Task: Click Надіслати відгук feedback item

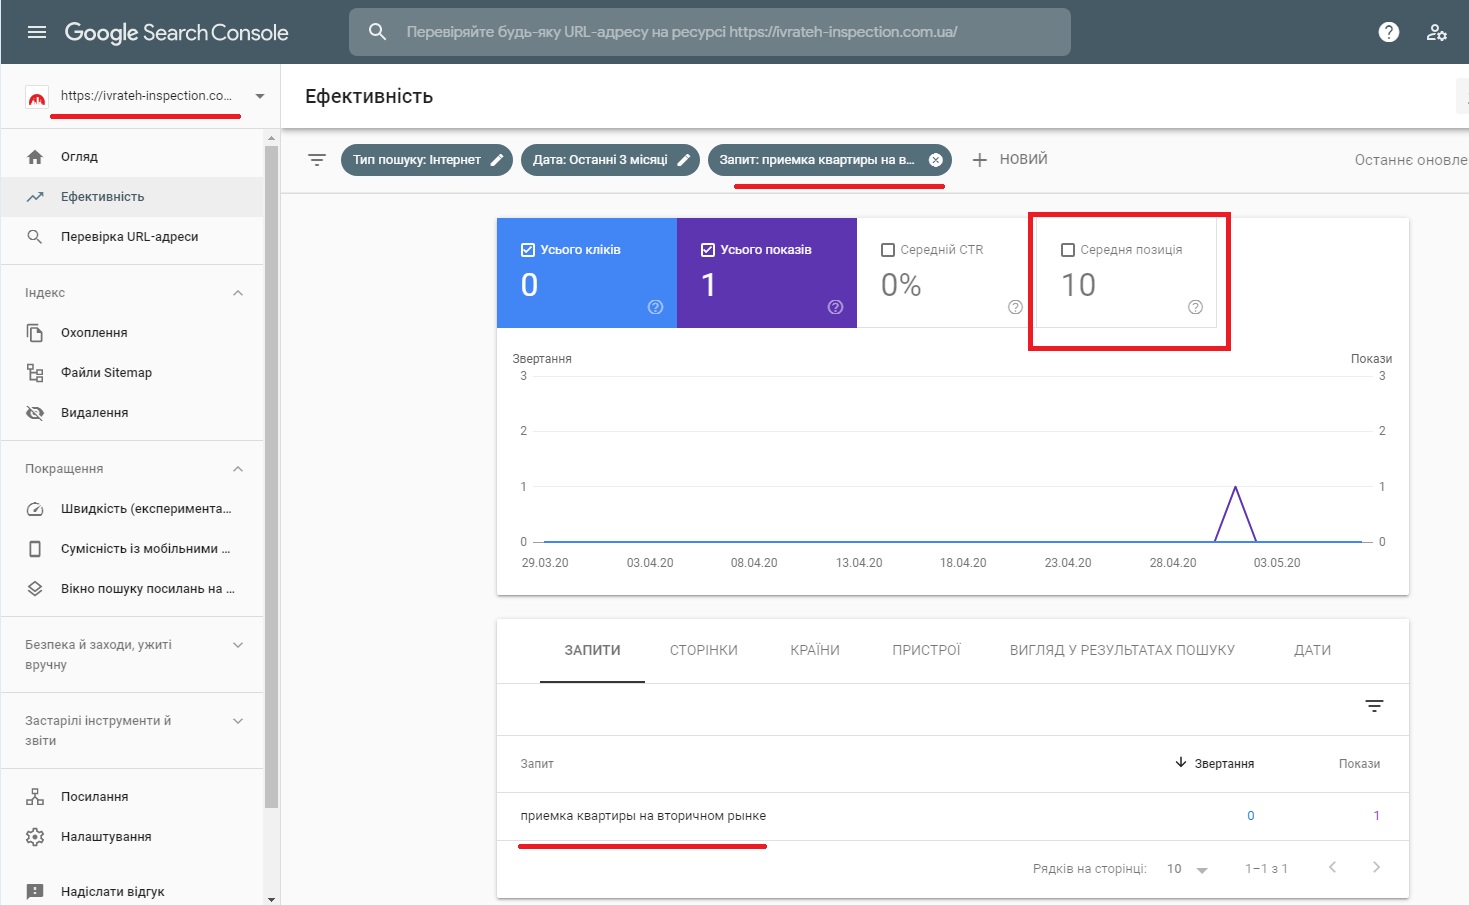Action: pyautogui.click(x=132, y=891)
